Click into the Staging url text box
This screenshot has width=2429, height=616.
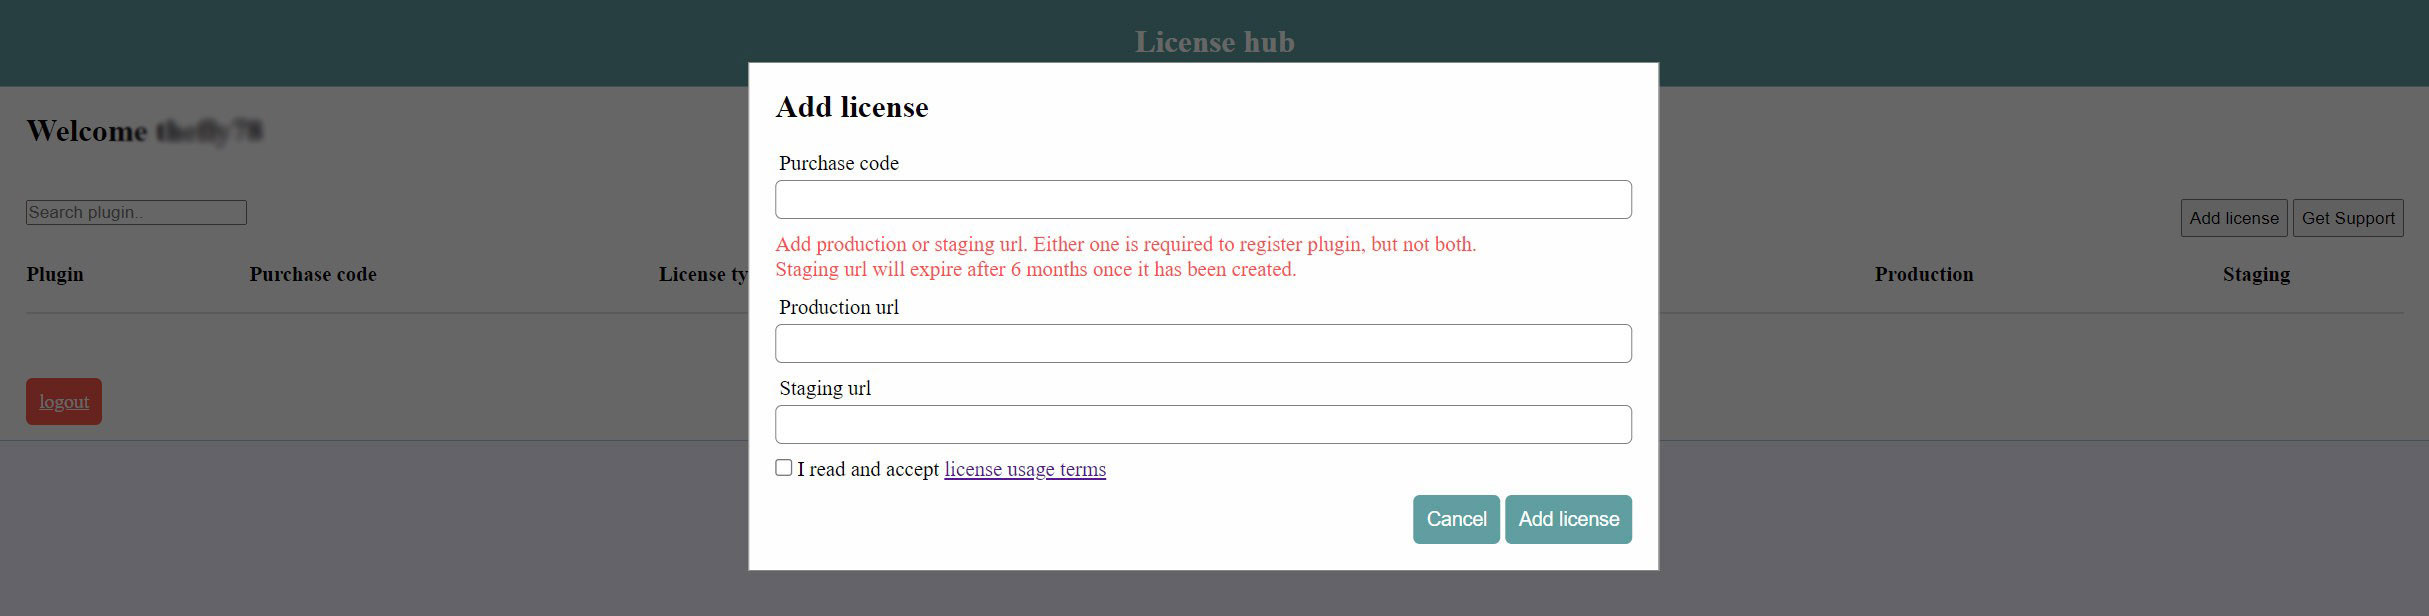(1202, 425)
